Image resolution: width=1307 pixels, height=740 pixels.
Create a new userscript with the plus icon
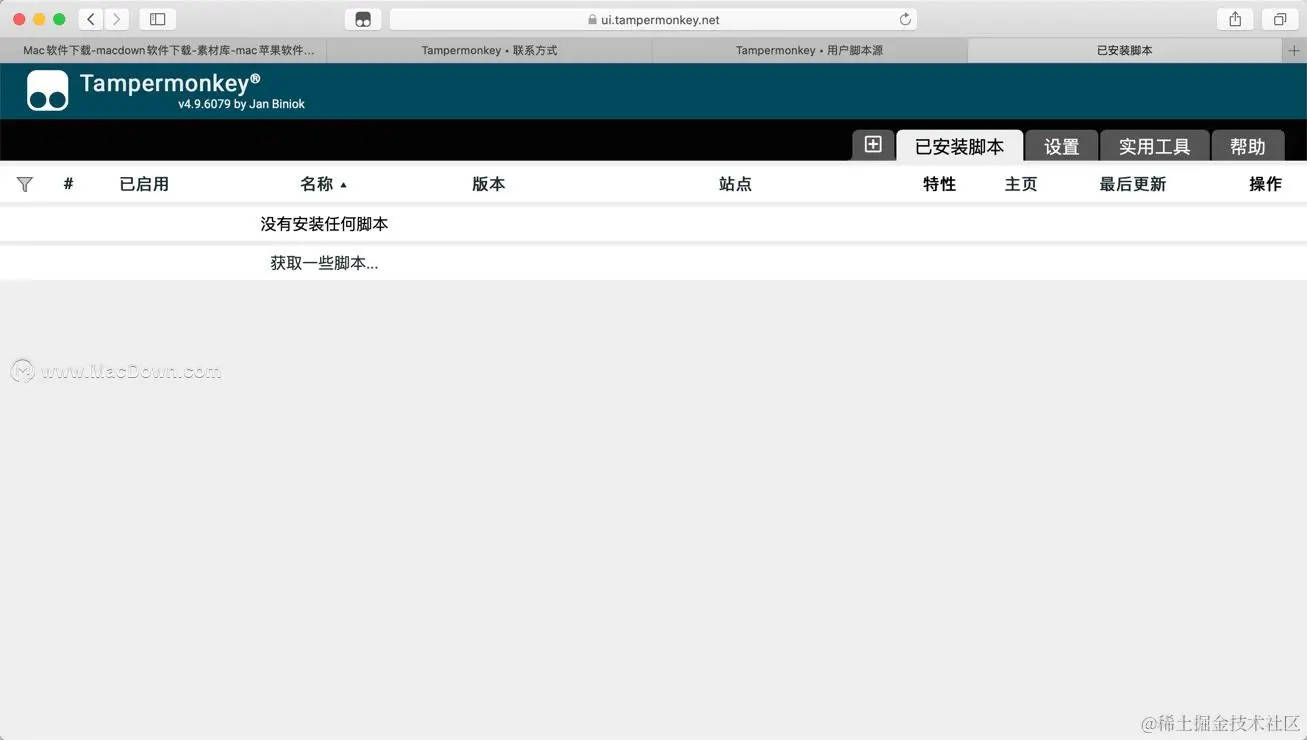point(872,145)
